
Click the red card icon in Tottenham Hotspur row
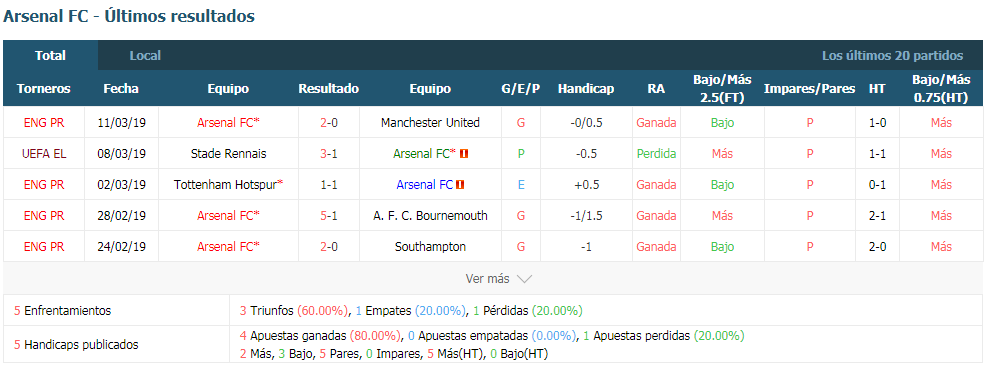click(460, 185)
